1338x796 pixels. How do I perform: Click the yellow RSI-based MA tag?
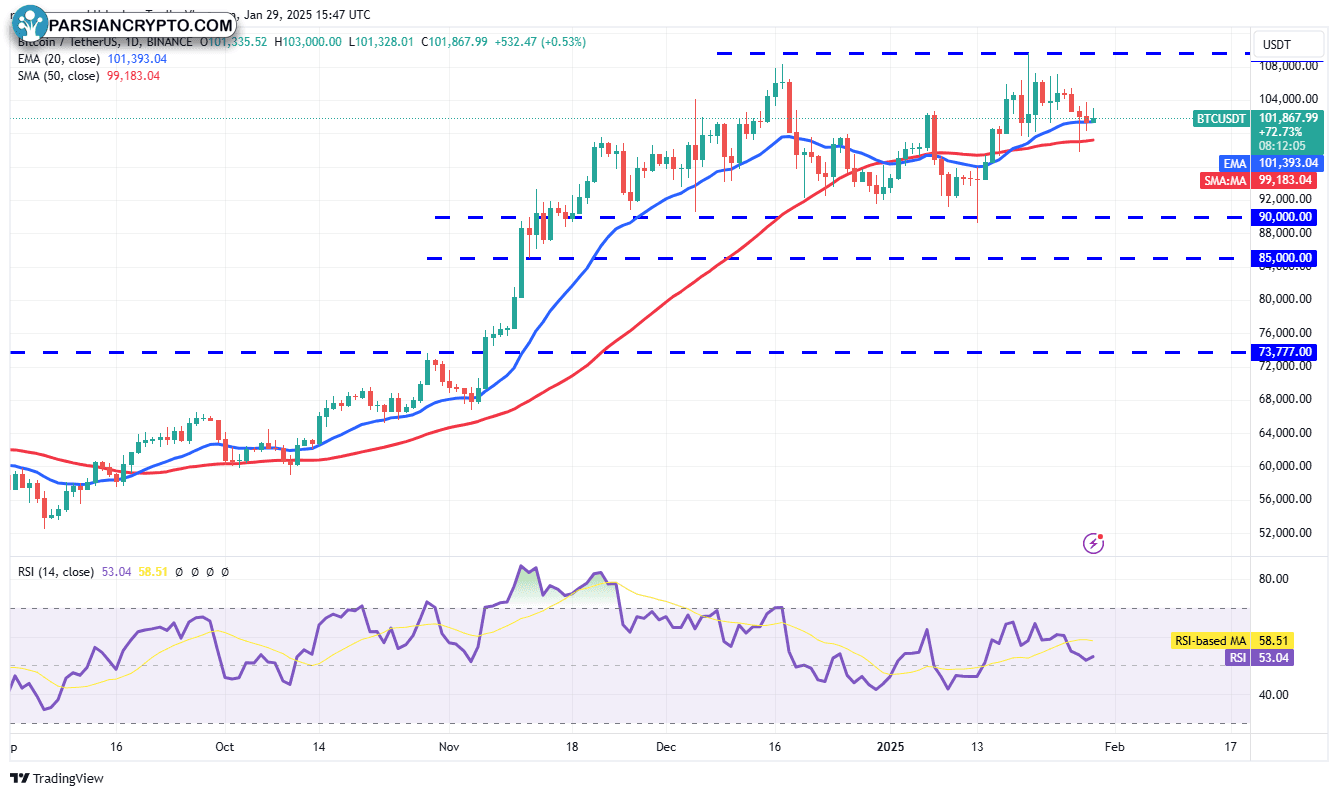point(1208,640)
